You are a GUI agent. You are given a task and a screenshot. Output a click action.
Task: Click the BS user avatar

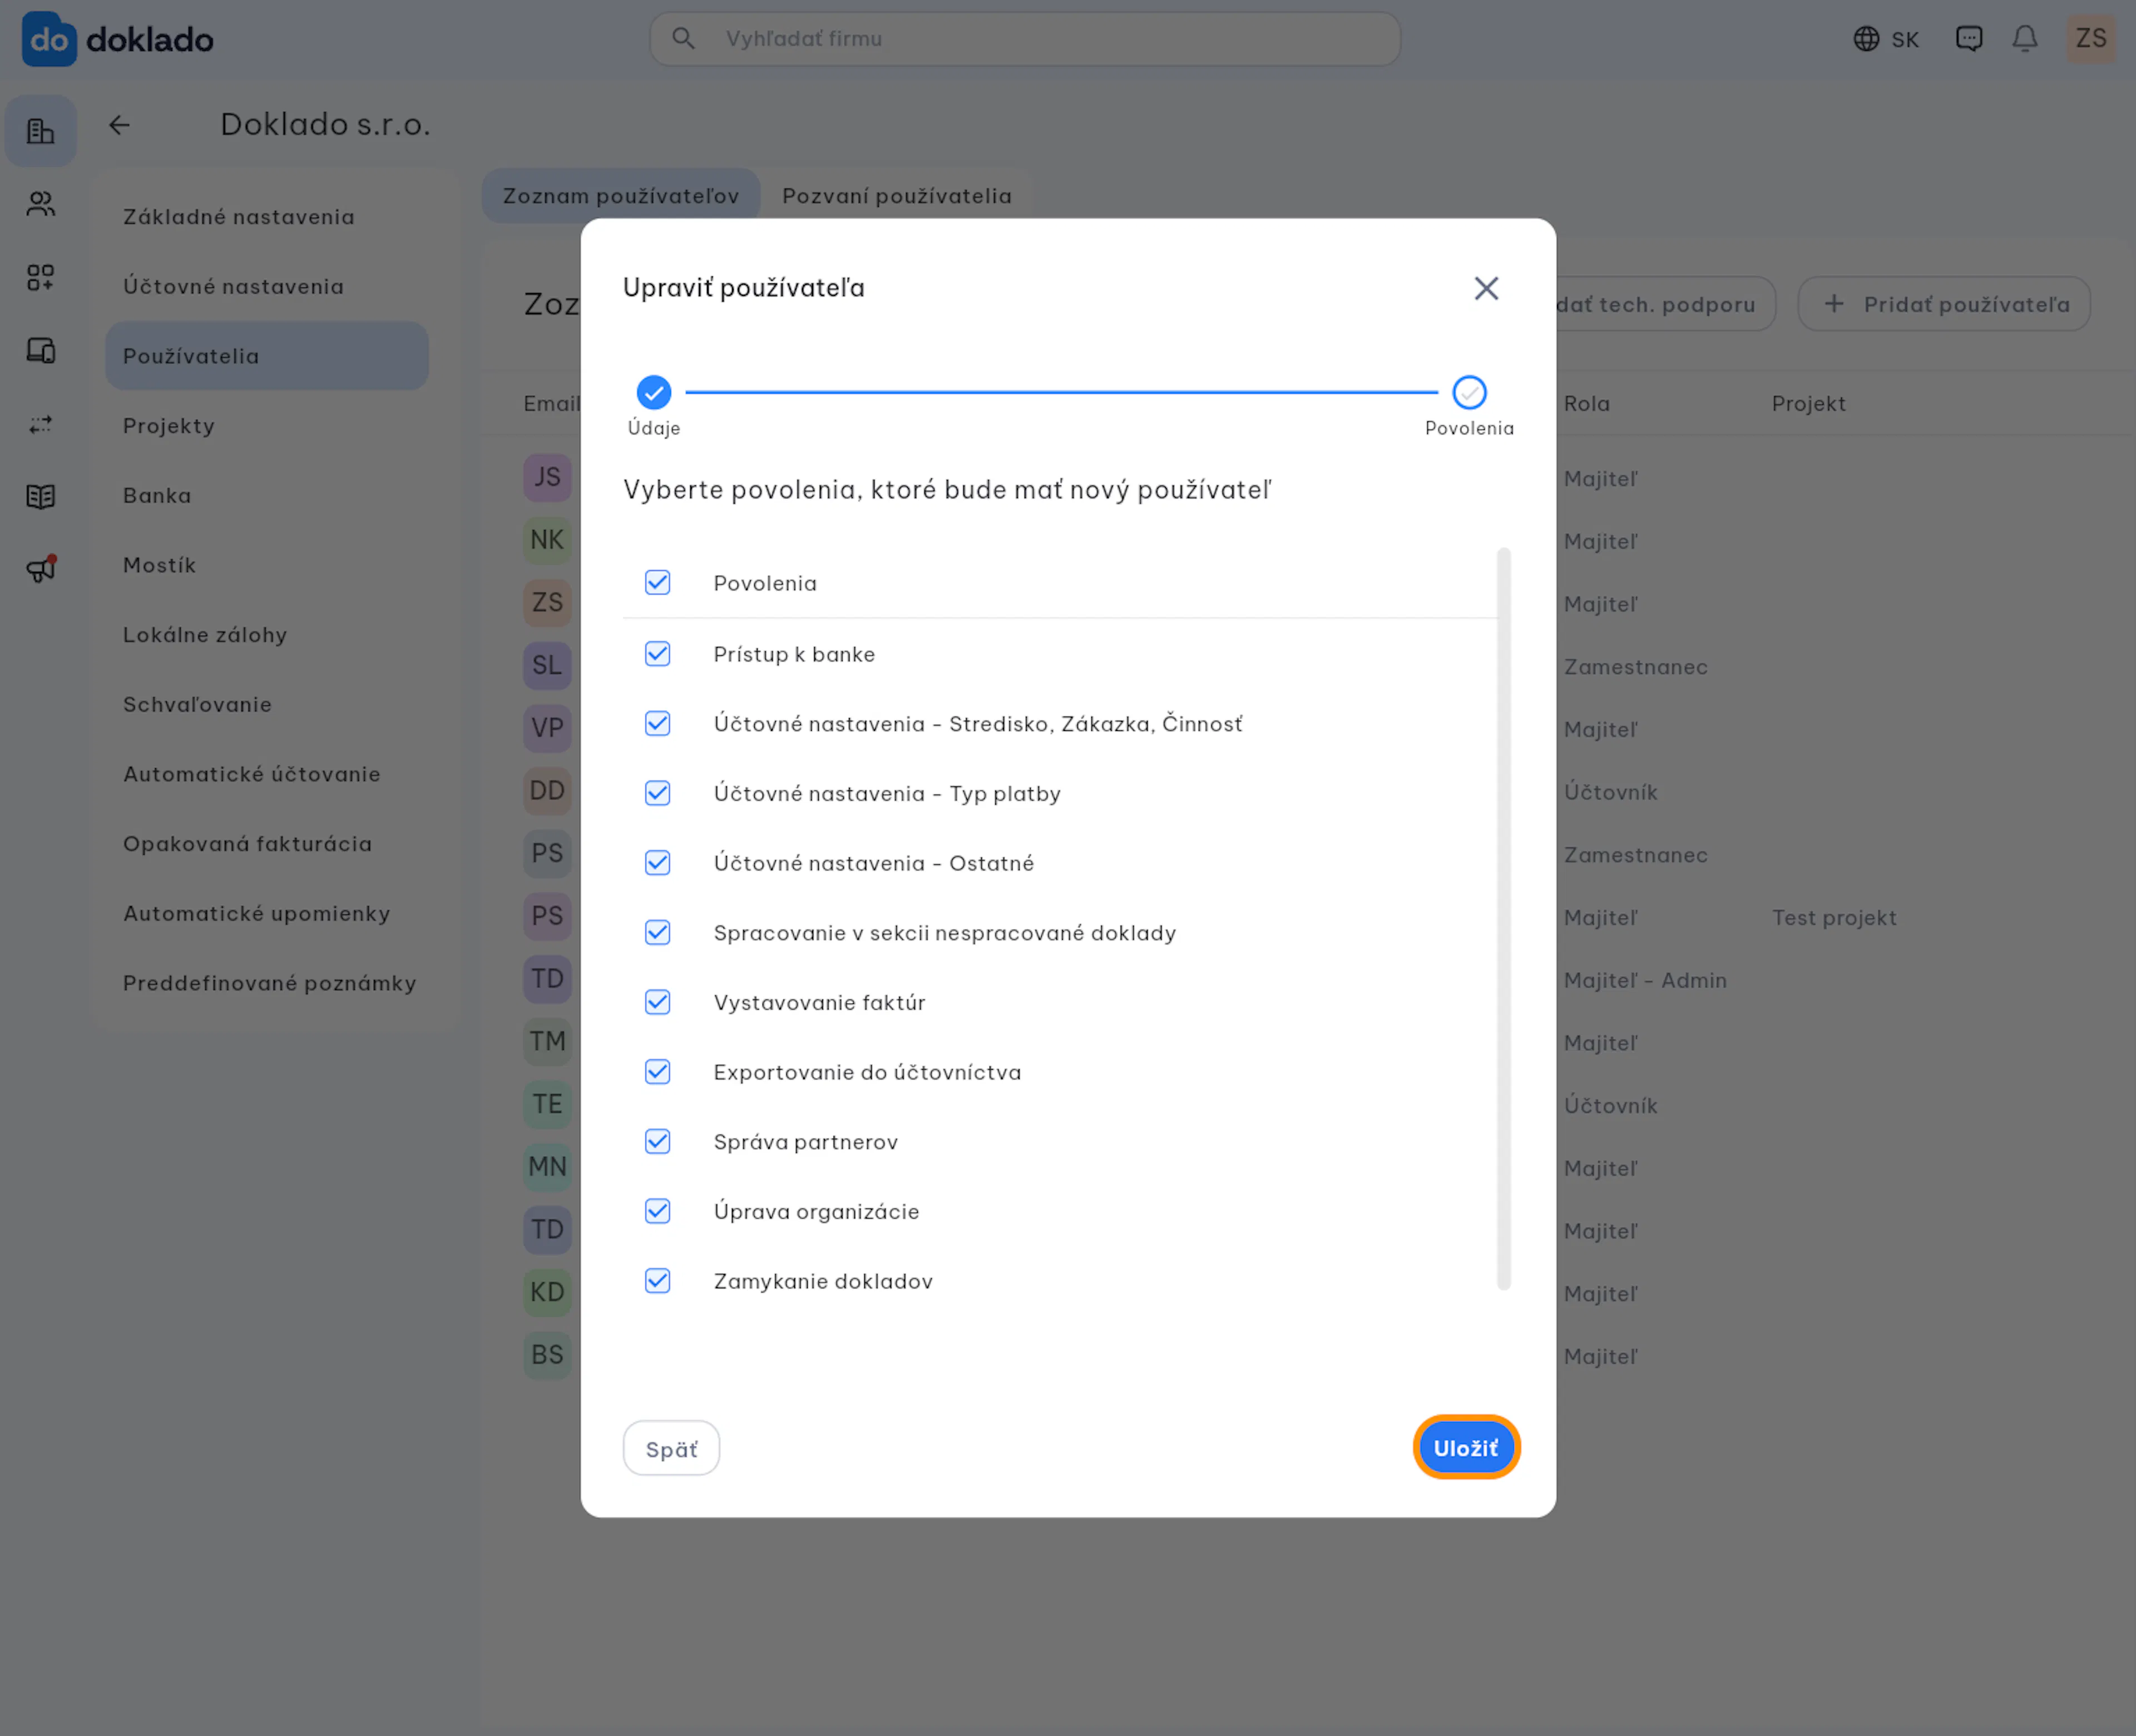point(547,1355)
